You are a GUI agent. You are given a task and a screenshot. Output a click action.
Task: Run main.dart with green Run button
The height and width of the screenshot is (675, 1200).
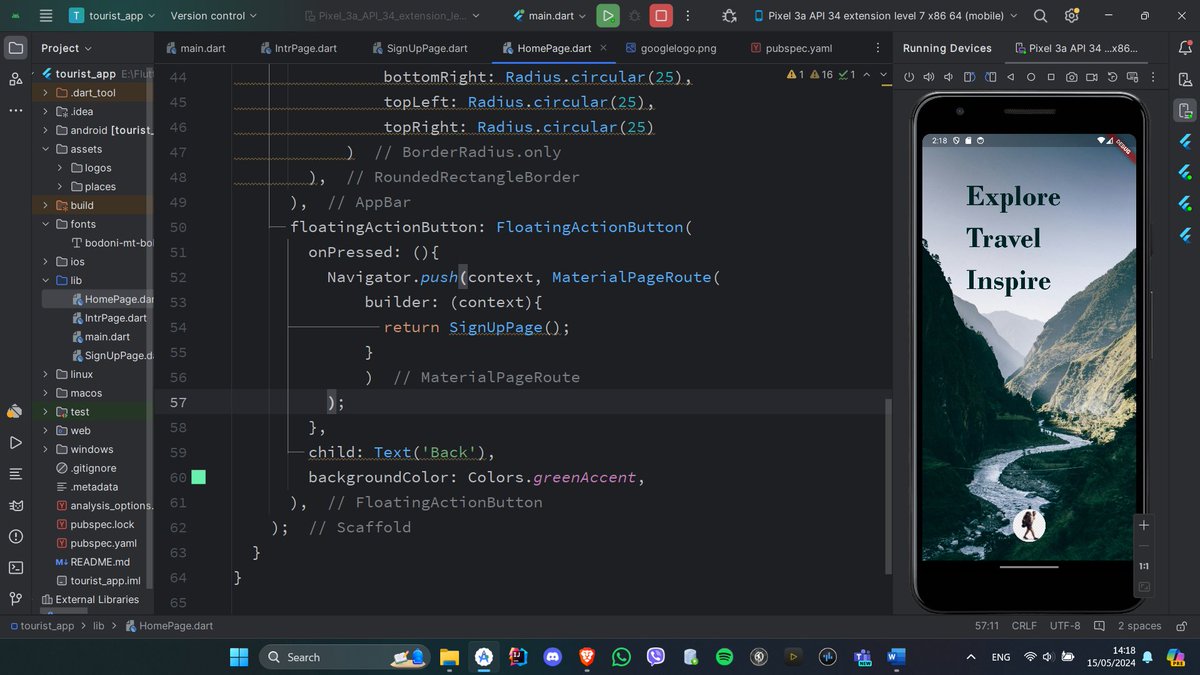coord(607,15)
